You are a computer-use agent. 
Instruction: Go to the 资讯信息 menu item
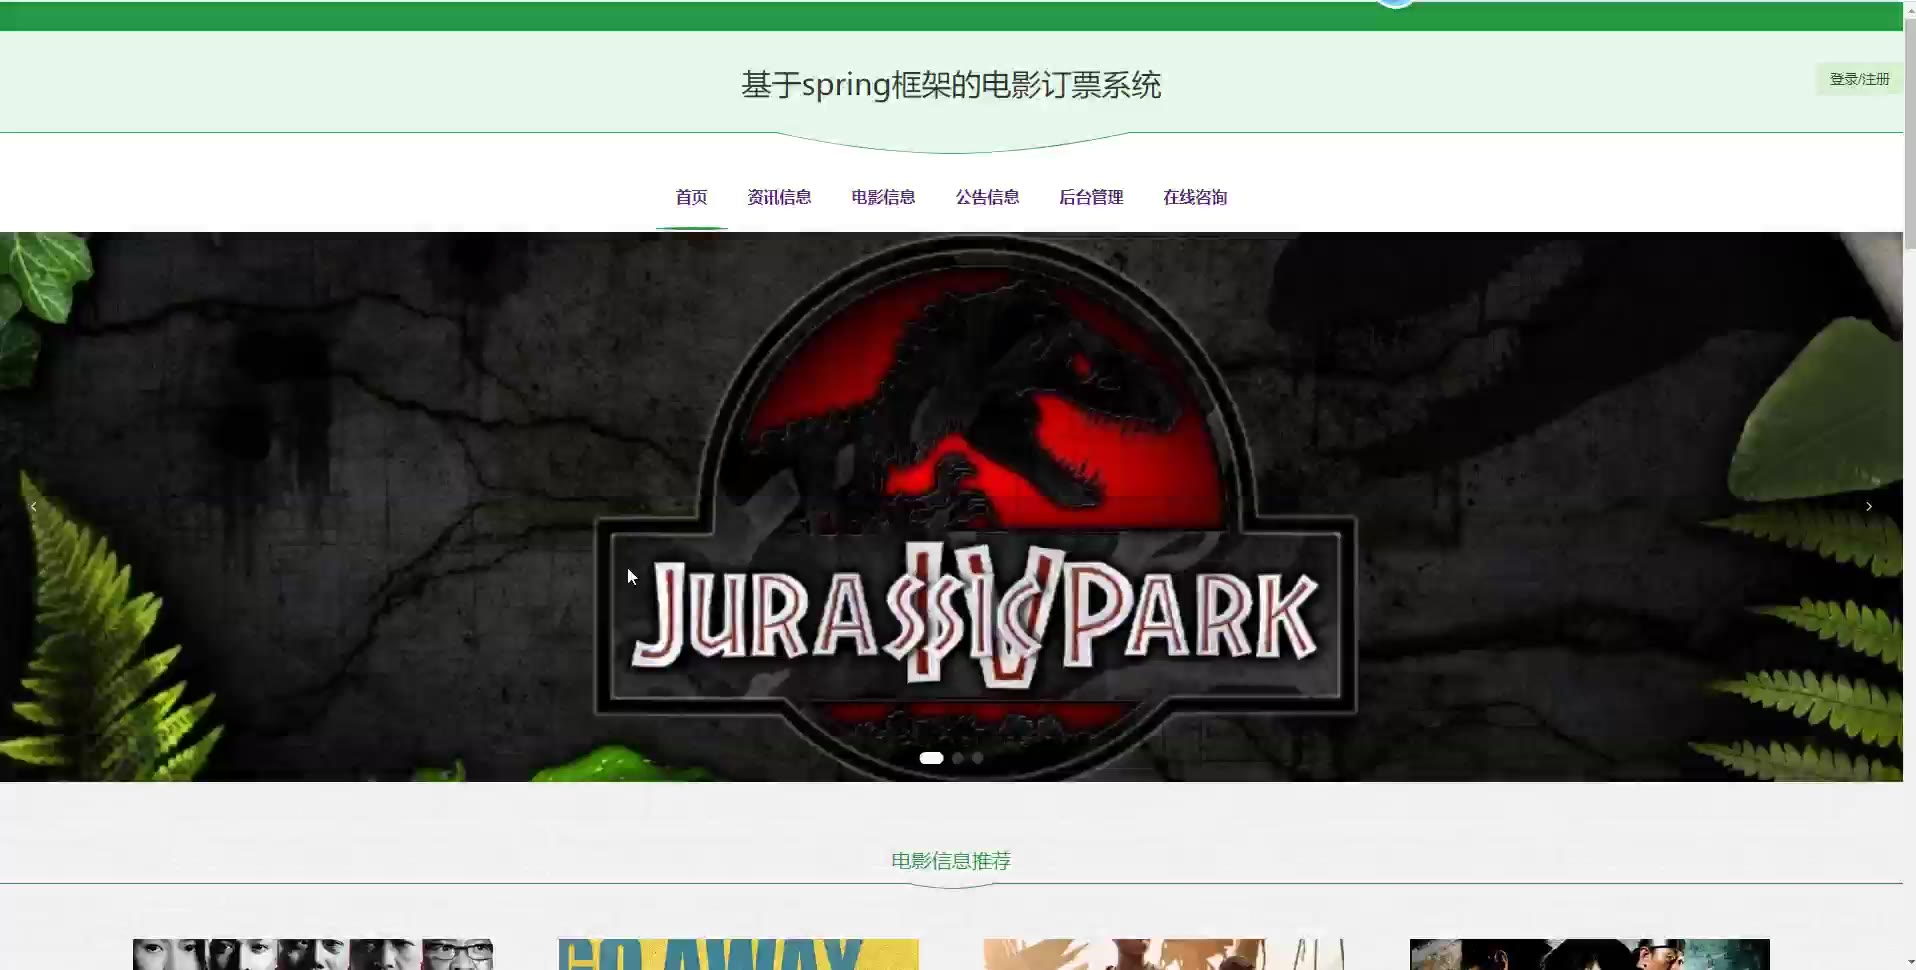click(779, 197)
